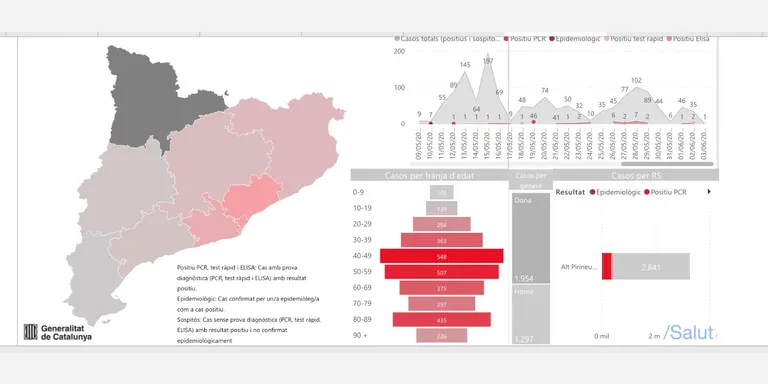Select the 80-89 age bar showing 435
Screen dimensions: 768x384
pyautogui.click(x=442, y=320)
